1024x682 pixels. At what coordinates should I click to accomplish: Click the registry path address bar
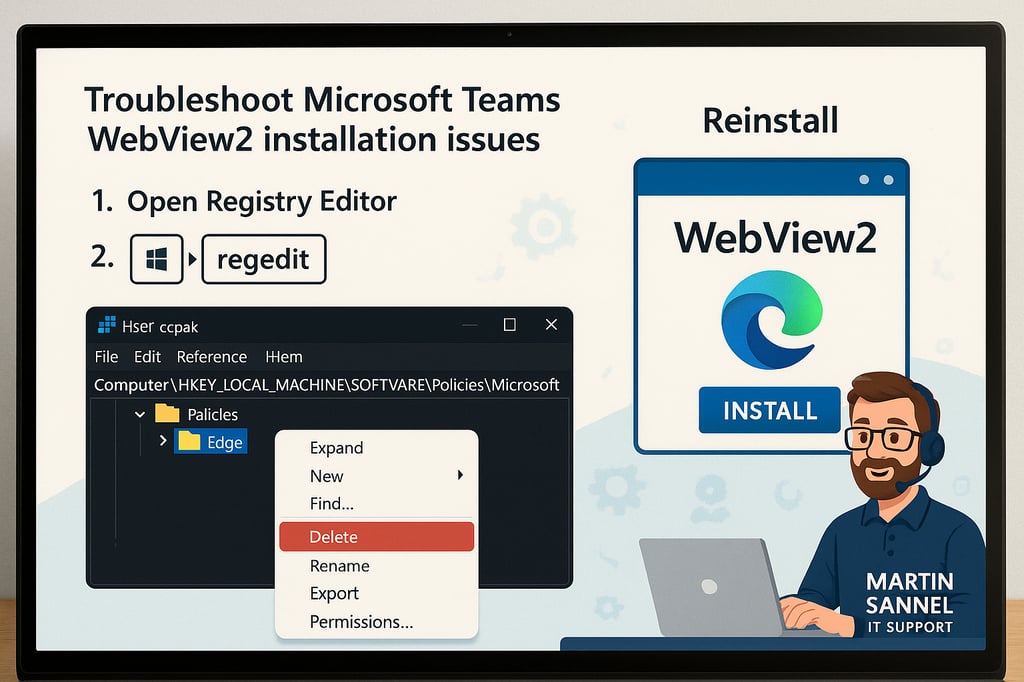(327, 385)
